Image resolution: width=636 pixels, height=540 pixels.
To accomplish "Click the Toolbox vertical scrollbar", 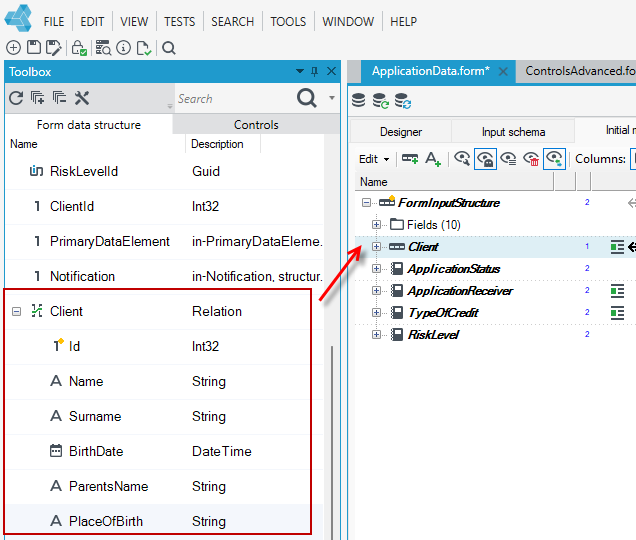I will tap(332, 441).
